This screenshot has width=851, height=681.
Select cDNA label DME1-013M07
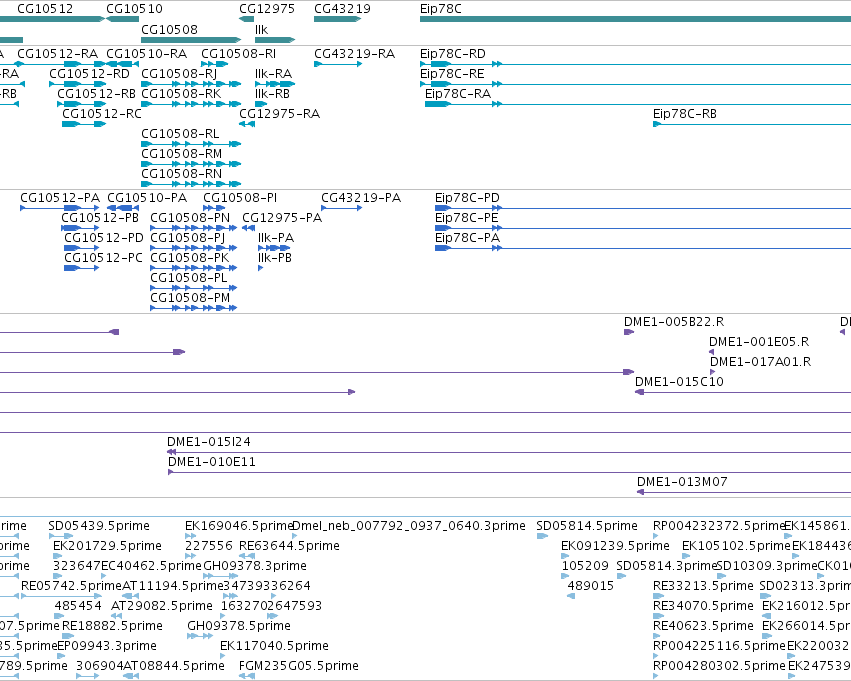(682, 482)
